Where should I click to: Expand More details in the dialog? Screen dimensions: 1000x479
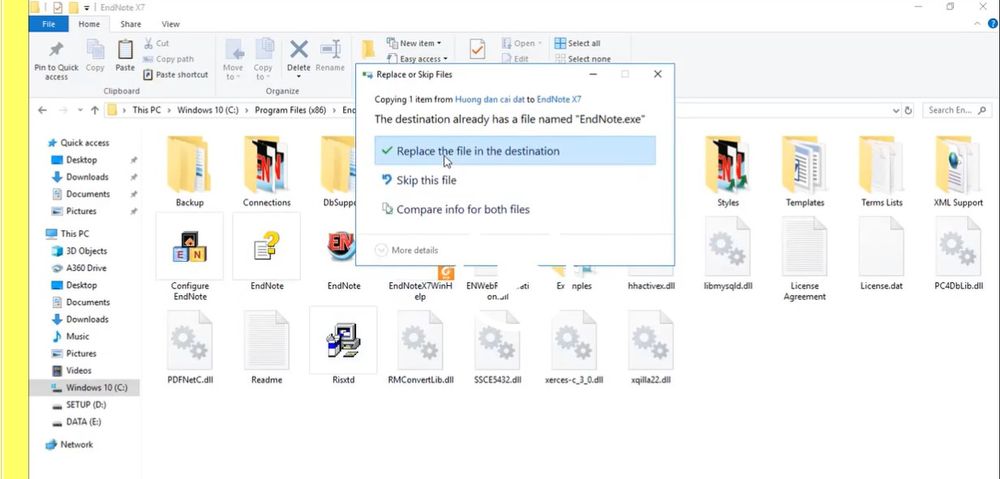[x=407, y=250]
